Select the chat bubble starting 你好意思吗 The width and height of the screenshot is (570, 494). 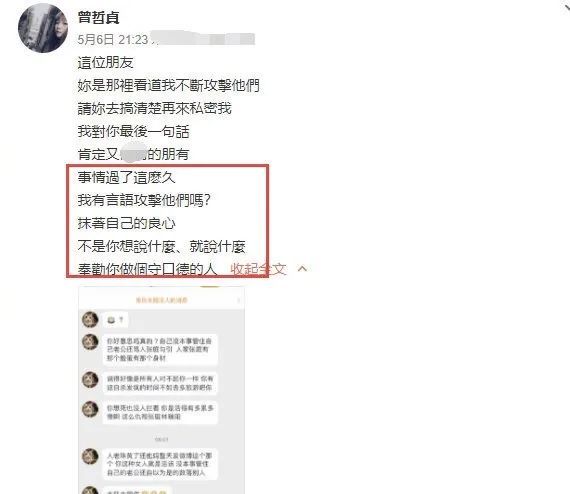click(160, 349)
